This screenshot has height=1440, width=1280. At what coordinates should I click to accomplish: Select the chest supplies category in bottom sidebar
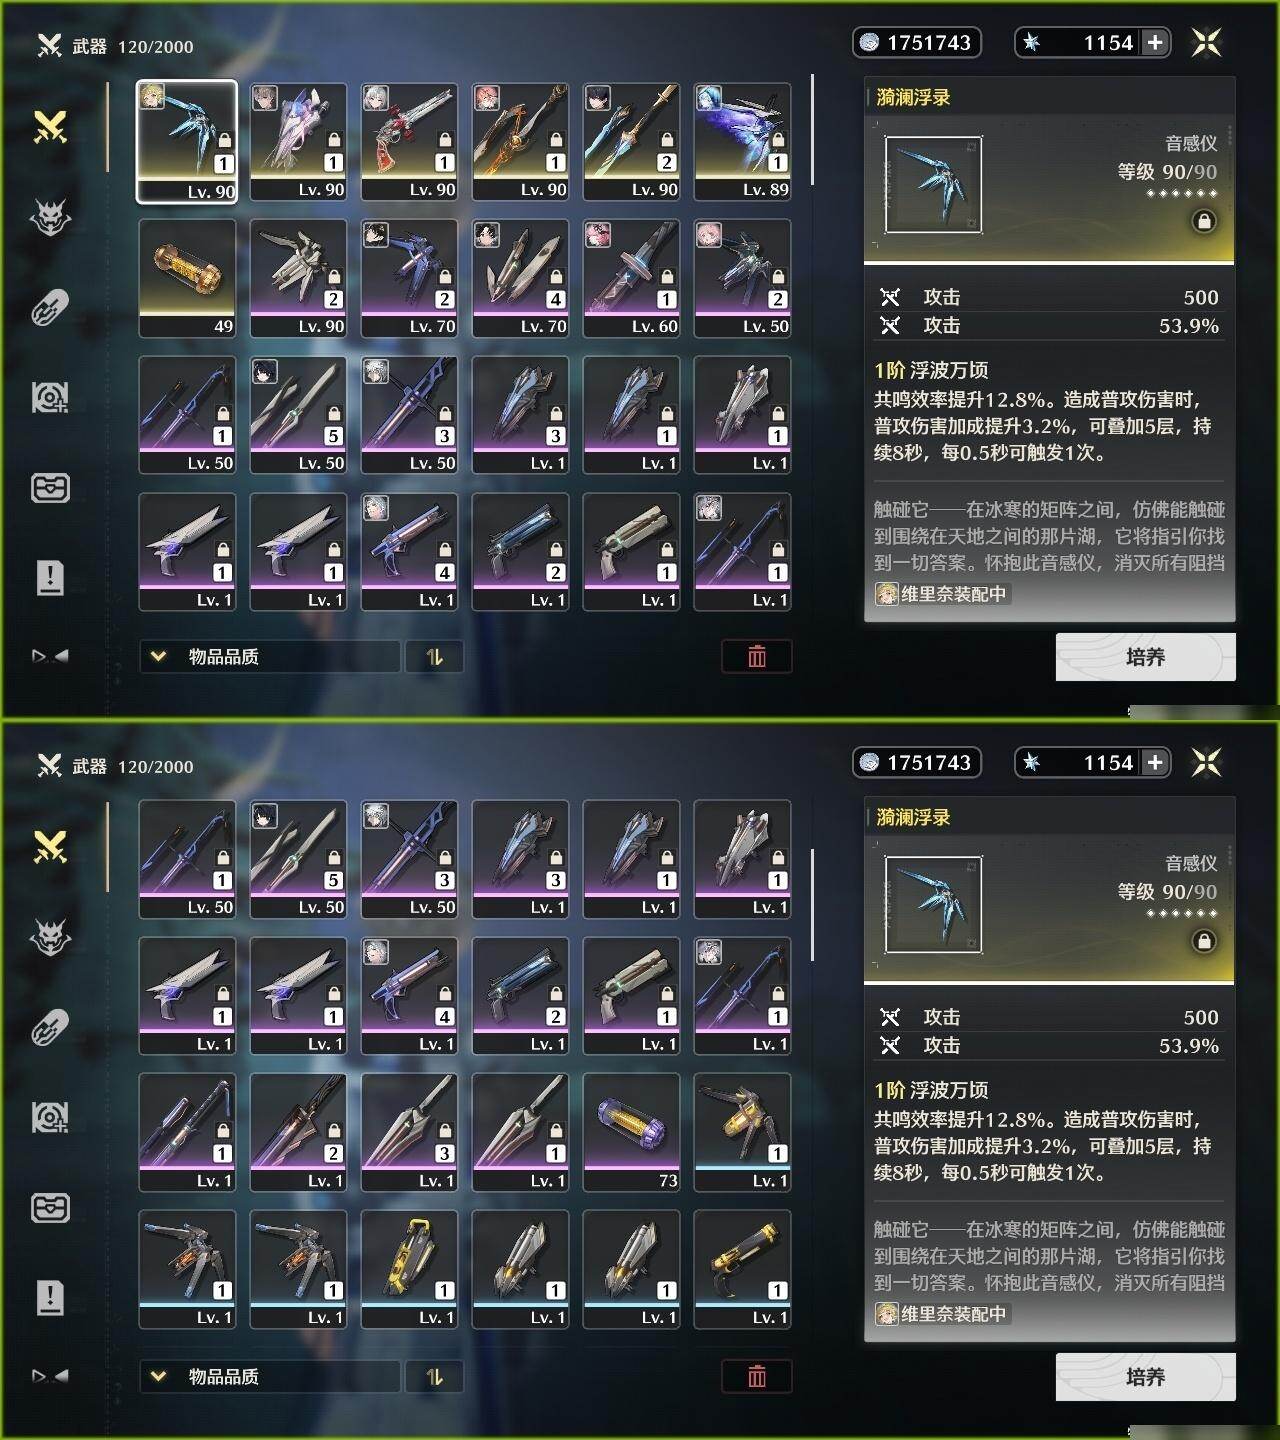click(x=50, y=1208)
